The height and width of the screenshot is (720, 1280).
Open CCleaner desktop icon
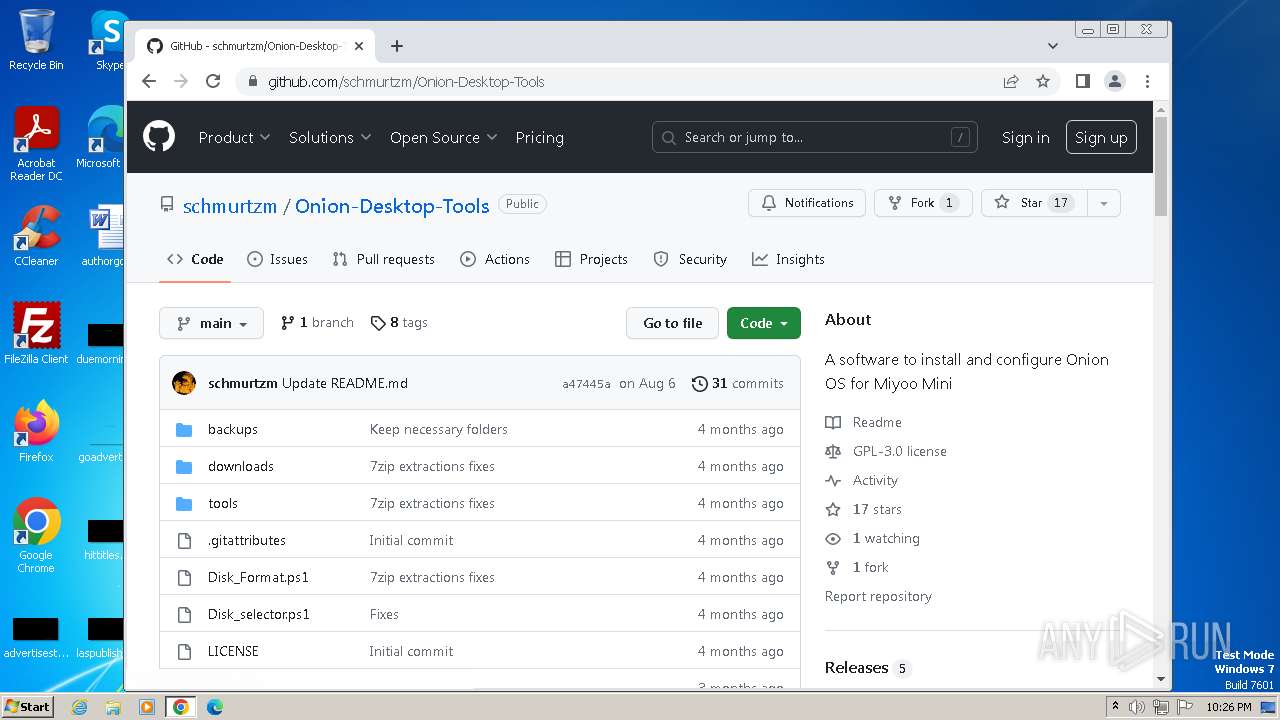(x=36, y=236)
